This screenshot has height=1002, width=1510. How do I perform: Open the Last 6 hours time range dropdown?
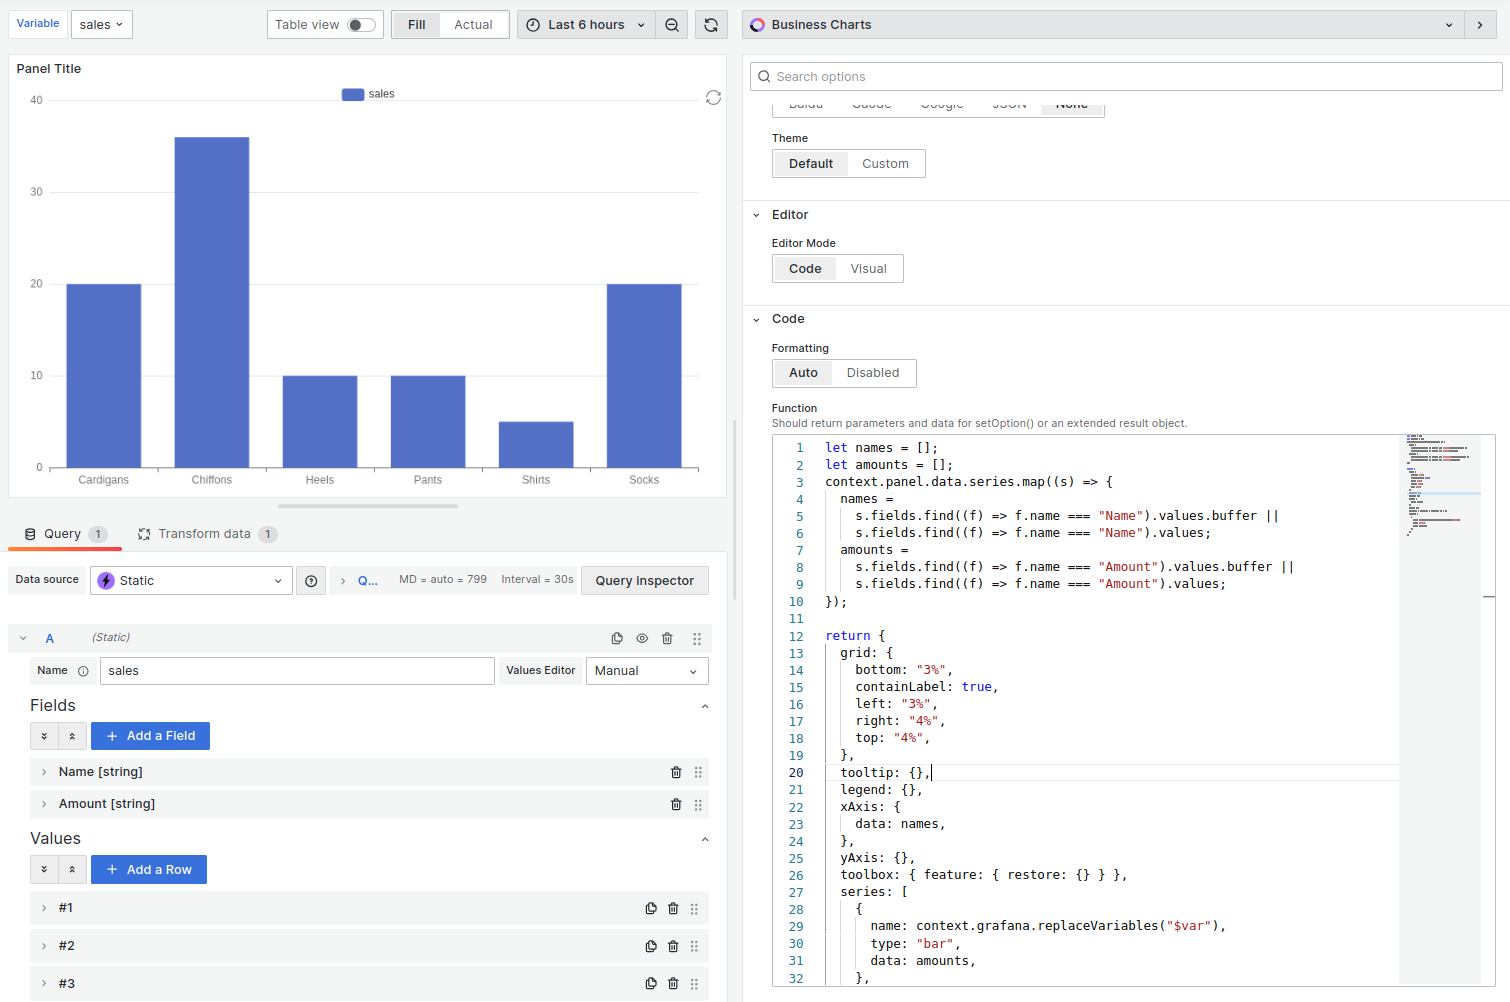tap(585, 24)
